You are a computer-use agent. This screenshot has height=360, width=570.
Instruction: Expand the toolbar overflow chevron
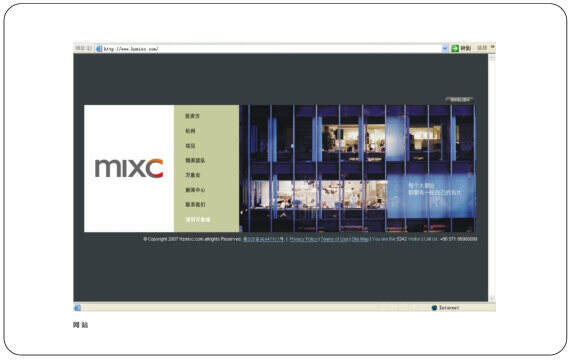[x=493, y=47]
